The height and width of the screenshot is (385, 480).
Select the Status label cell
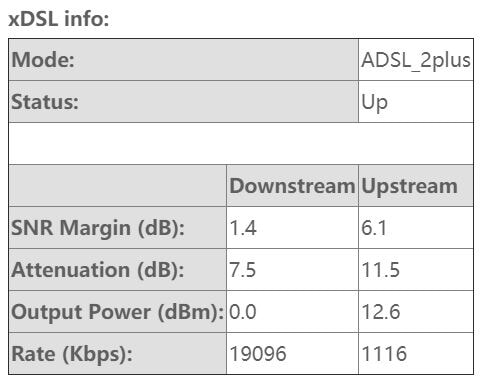coord(184,102)
